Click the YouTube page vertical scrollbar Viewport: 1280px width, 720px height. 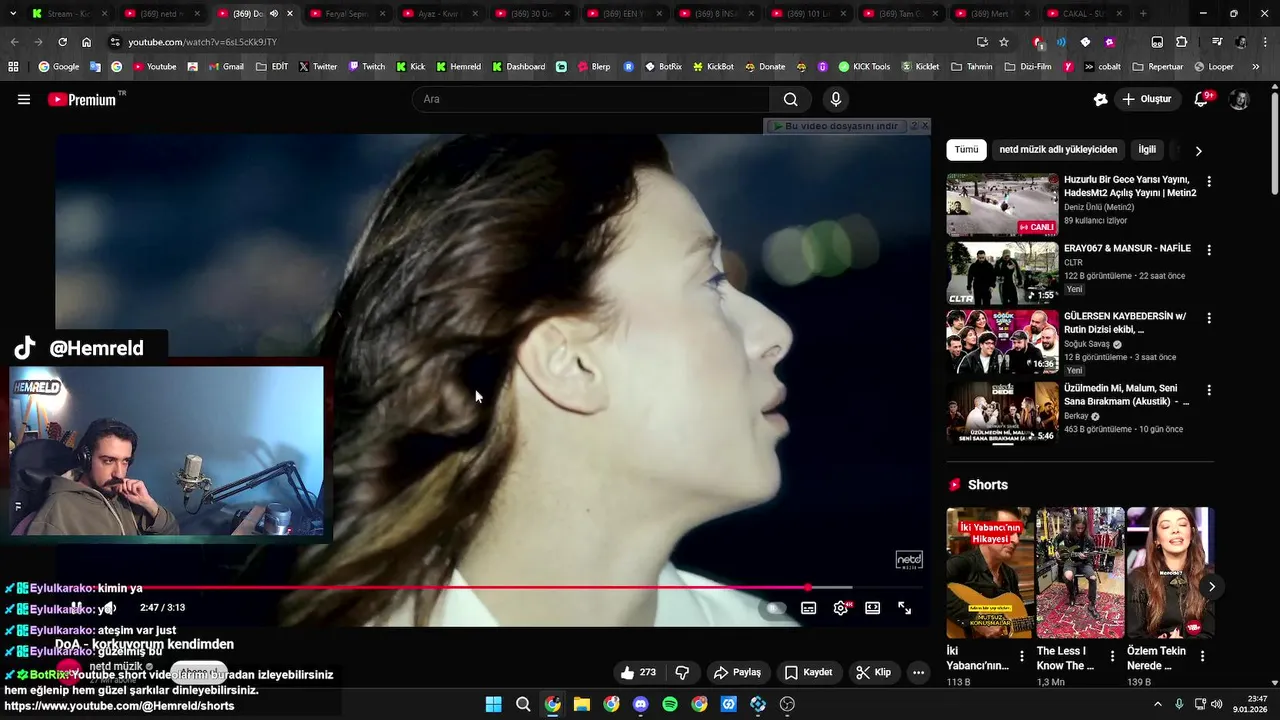point(1274,143)
